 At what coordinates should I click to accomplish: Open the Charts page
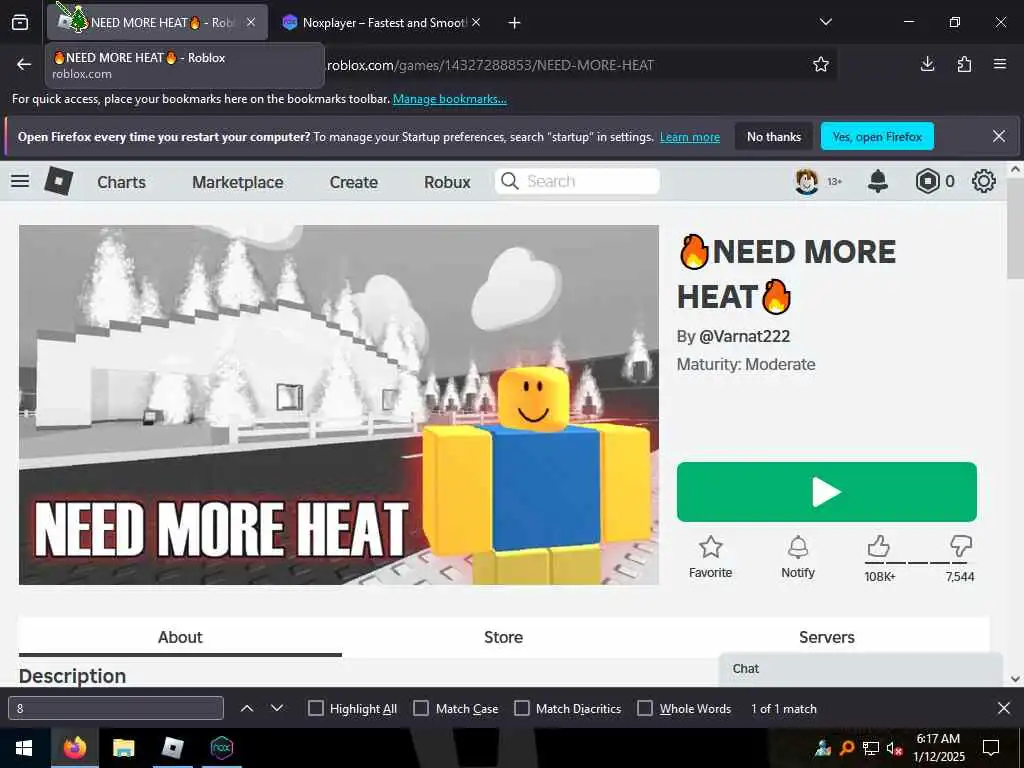[x=121, y=182]
